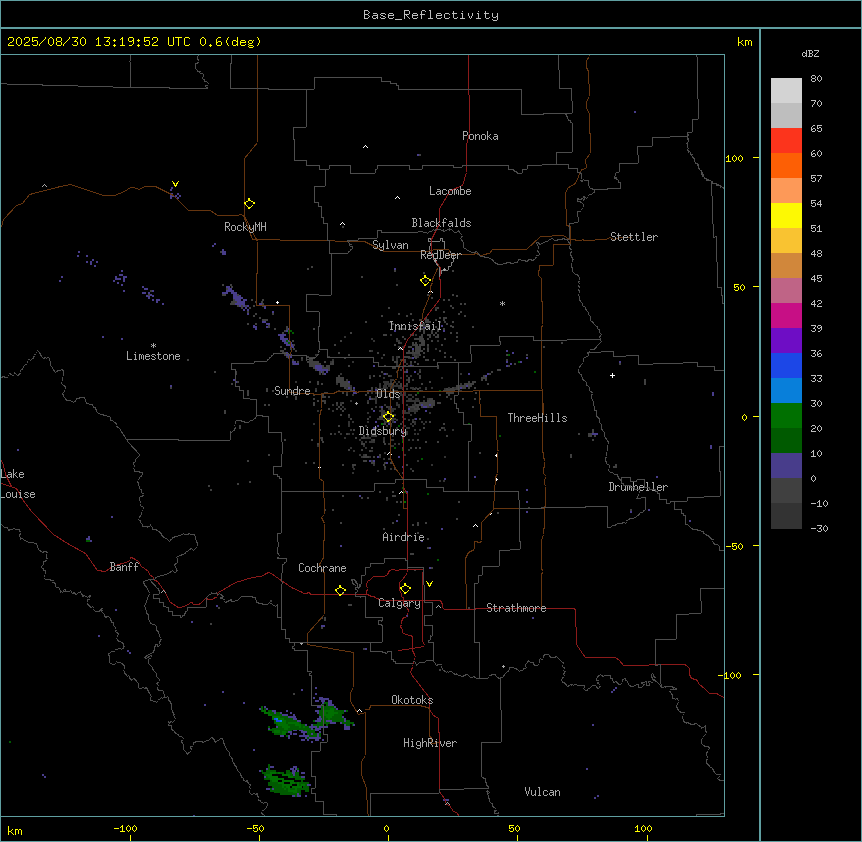The width and height of the screenshot is (862, 842).
Task: Select the Banff label
Action: (124, 567)
